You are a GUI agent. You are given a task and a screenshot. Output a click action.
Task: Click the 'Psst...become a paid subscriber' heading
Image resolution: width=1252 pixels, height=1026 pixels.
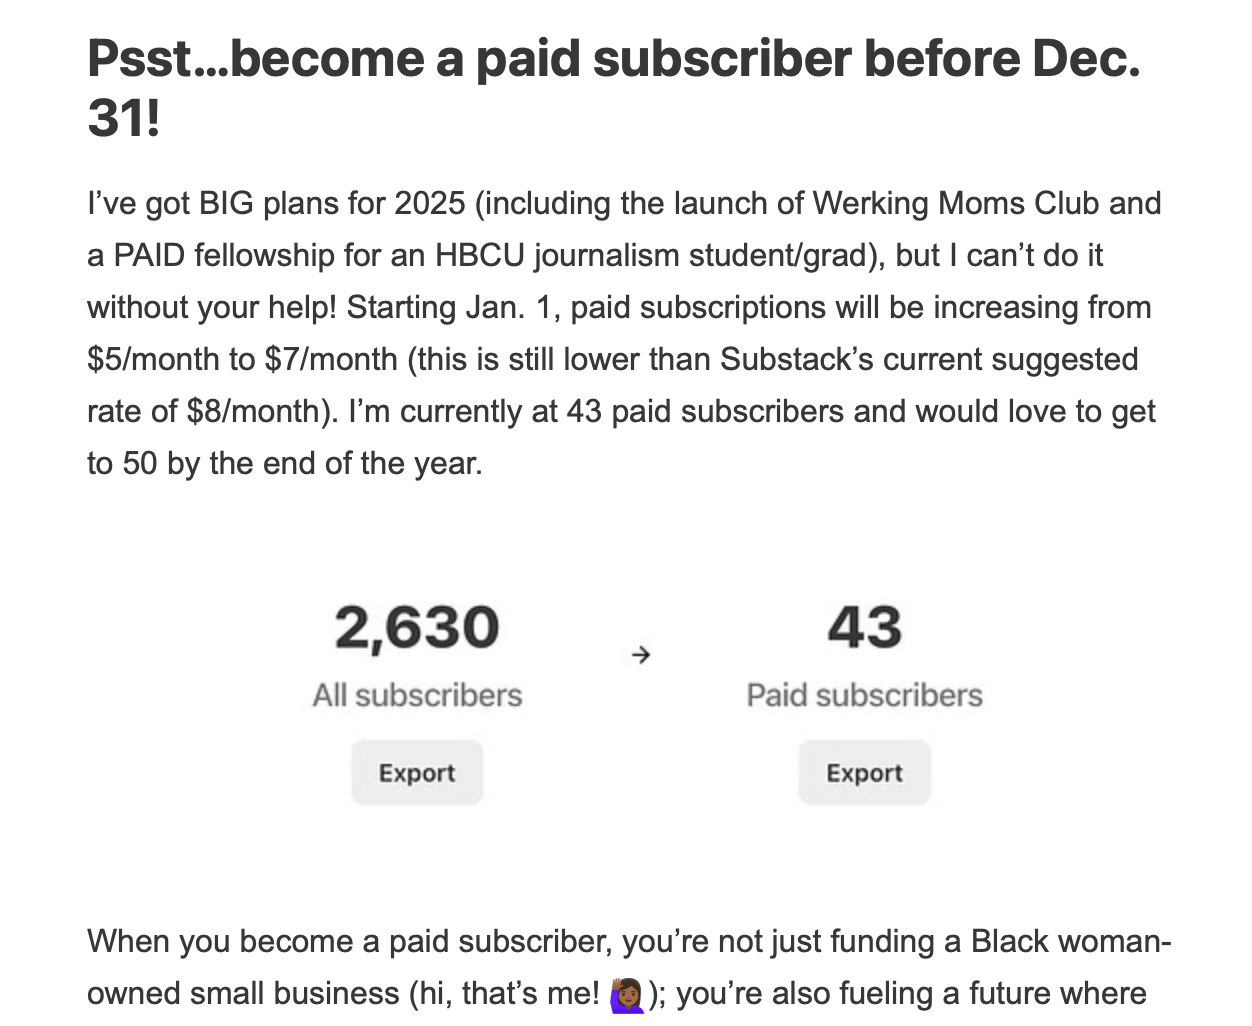point(613,88)
